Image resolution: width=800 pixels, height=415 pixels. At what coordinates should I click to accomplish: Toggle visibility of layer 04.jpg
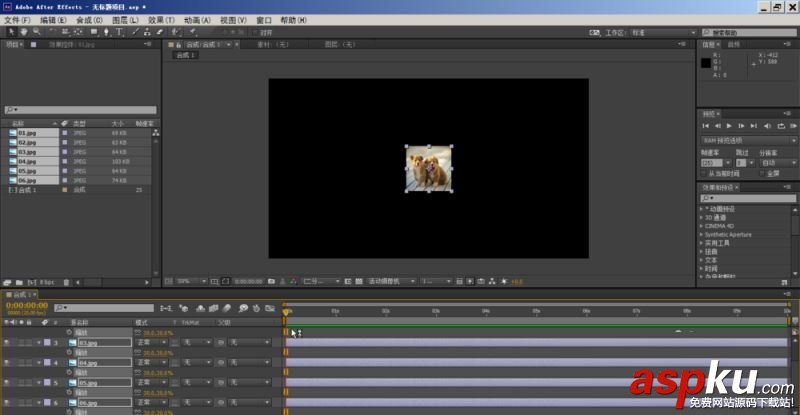(7, 362)
